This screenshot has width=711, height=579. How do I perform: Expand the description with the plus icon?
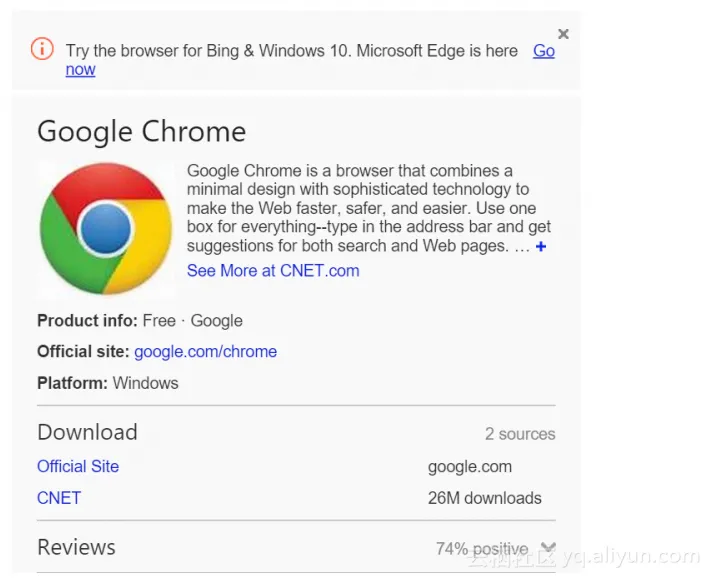[541, 246]
